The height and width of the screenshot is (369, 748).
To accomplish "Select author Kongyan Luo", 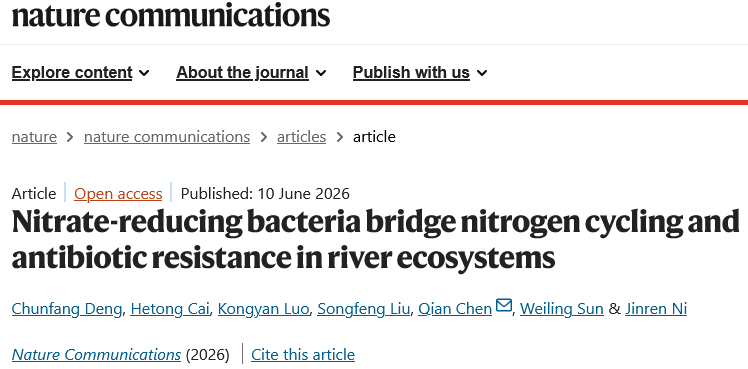I will pyautogui.click(x=263, y=309).
